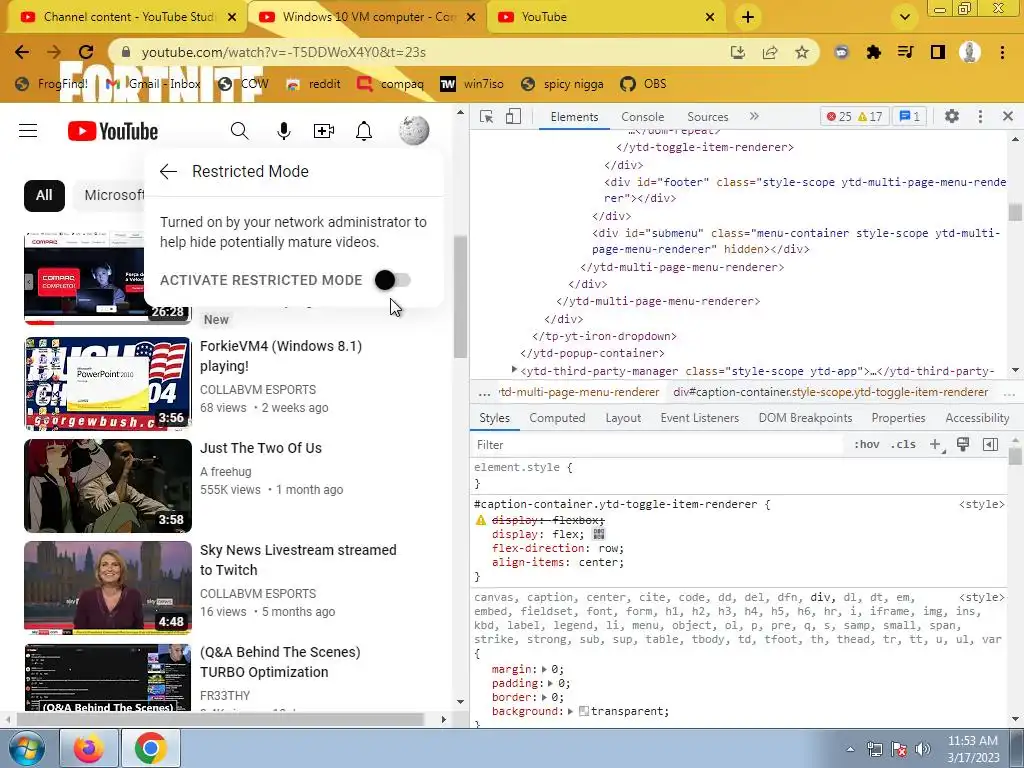Toggle :hov element state panel
1024x768 pixels.
(x=866, y=445)
